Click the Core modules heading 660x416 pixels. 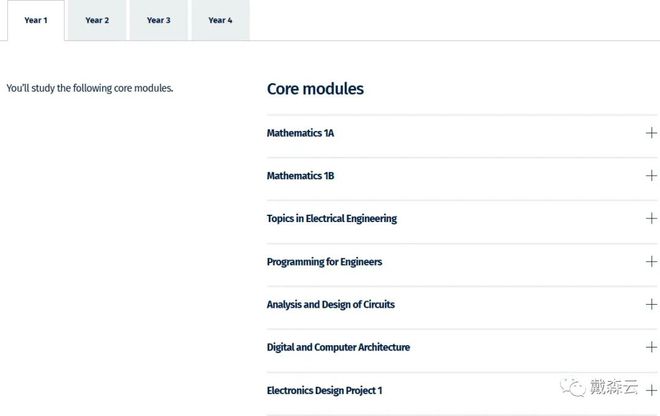[x=315, y=89]
